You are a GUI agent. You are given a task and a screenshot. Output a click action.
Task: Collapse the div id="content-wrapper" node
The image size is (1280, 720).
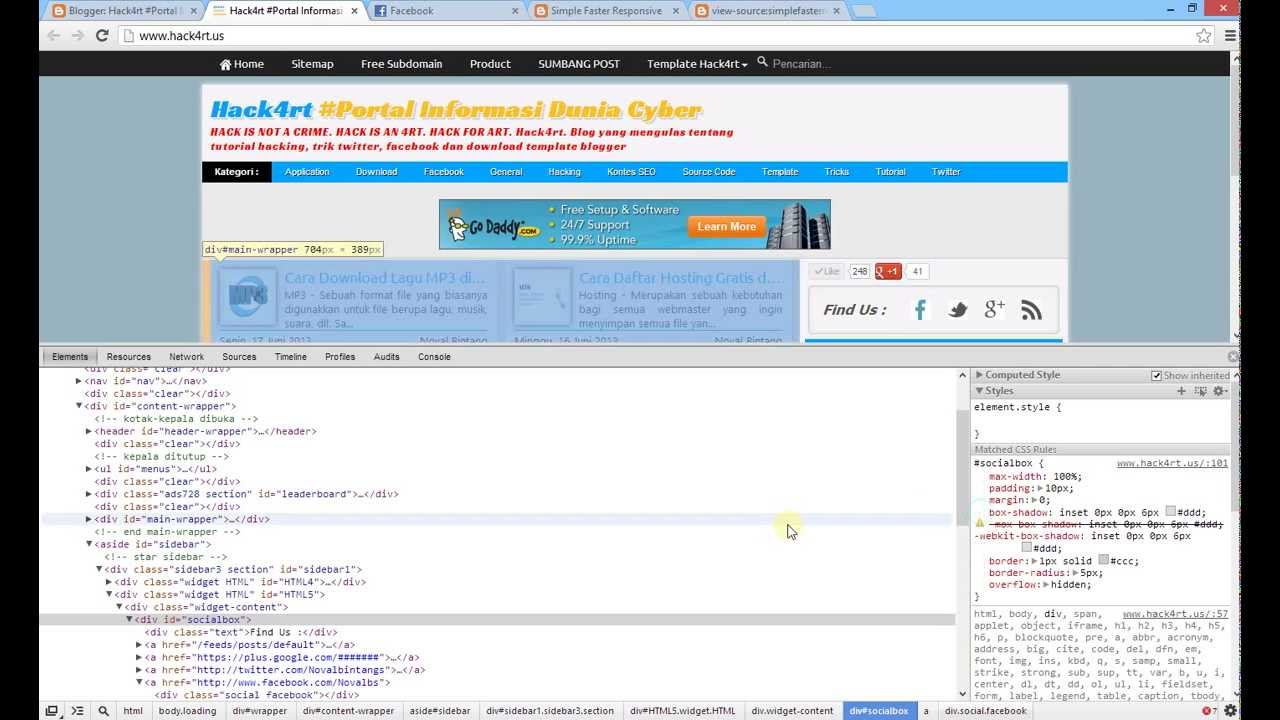79,406
